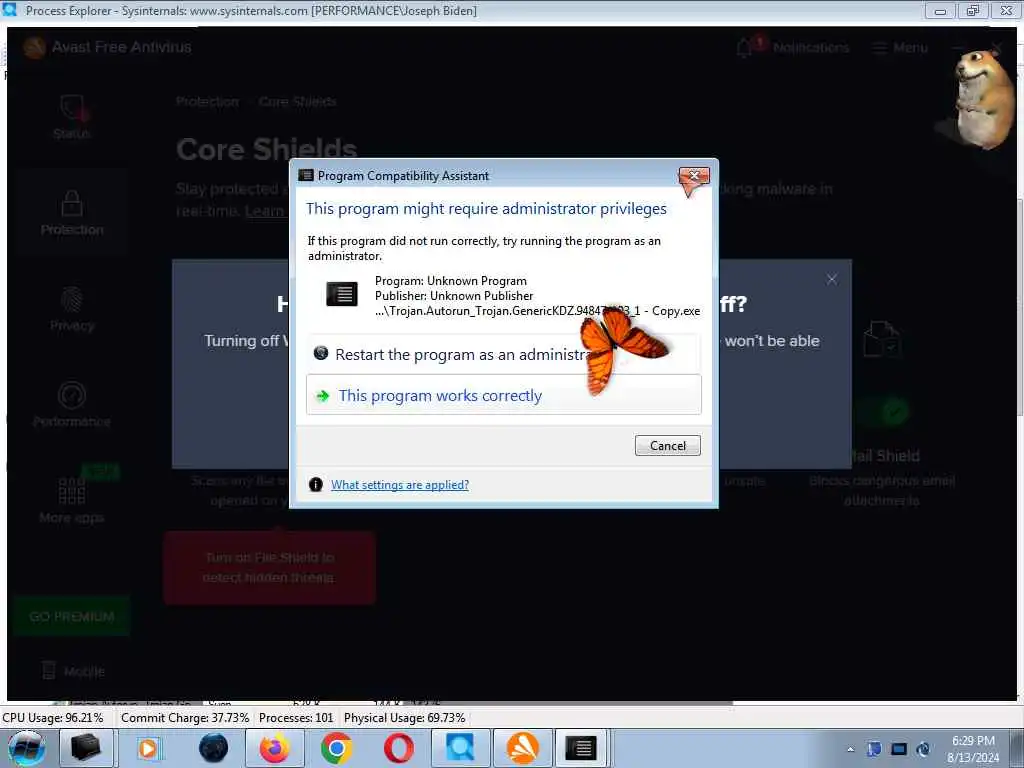Screen dimensions: 1024x768
Task: Restore down the Process Explorer window
Action: pos(973,10)
